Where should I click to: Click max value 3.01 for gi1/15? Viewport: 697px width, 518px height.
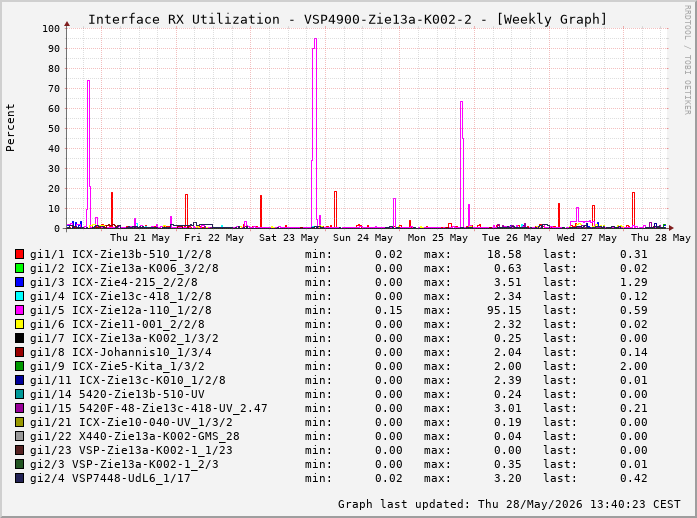[x=508, y=408]
